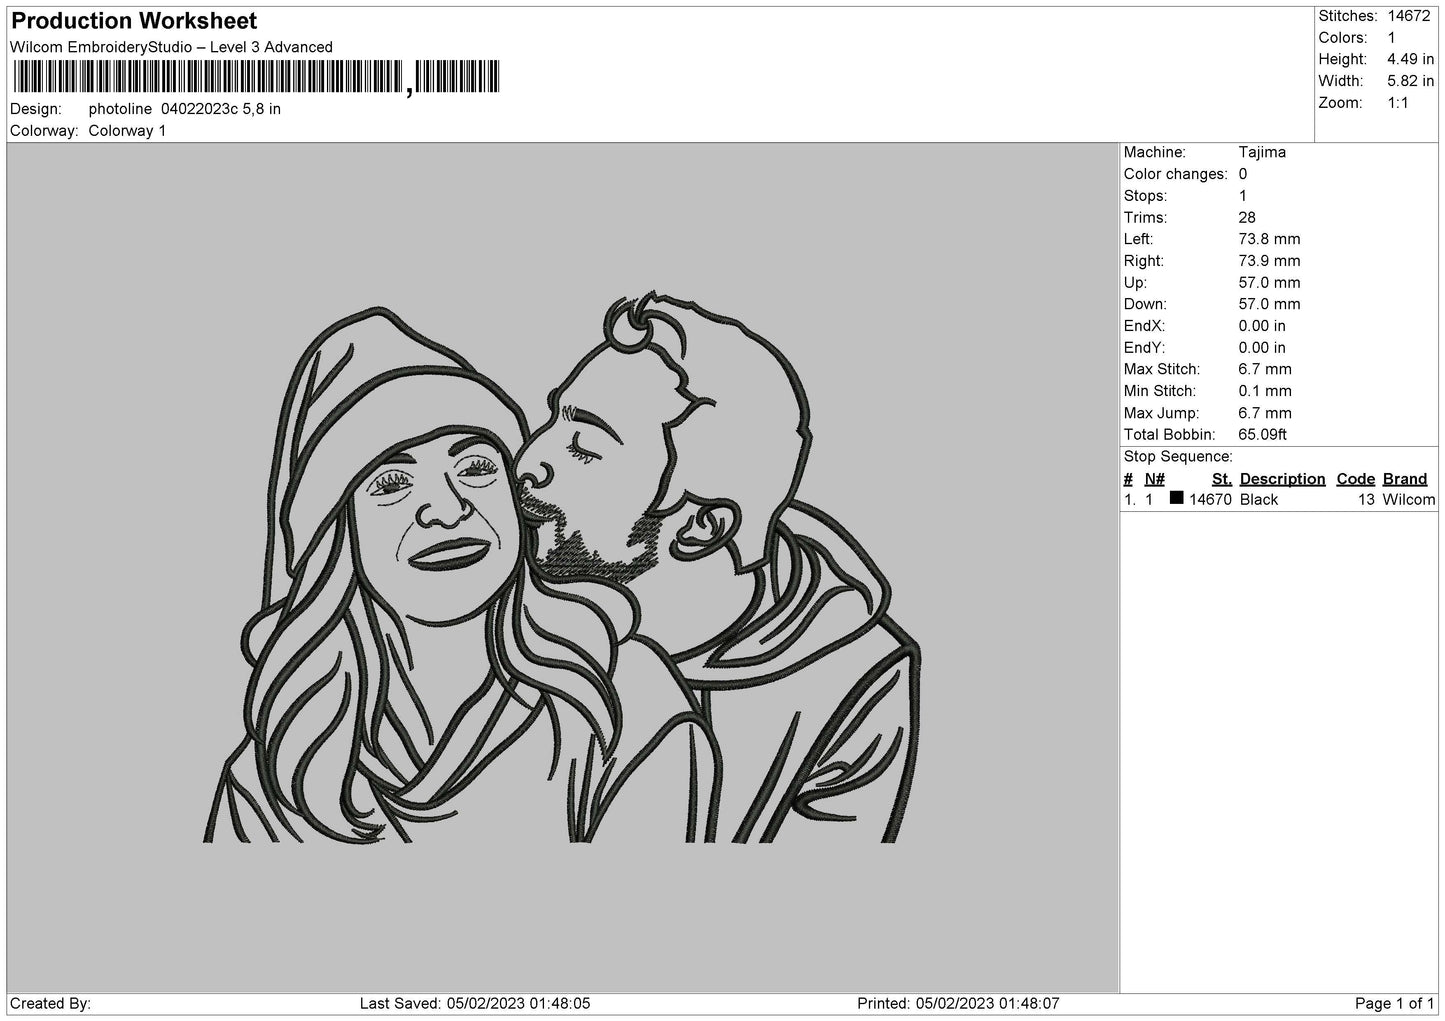Click the Code column header
Screen dimensions: 1445x1021
(1355, 479)
